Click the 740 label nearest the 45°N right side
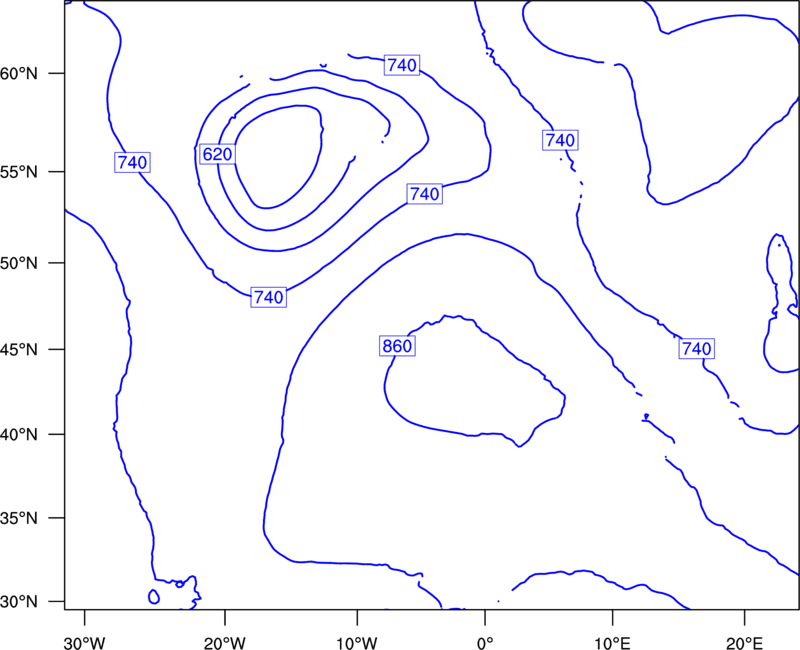 coord(696,348)
